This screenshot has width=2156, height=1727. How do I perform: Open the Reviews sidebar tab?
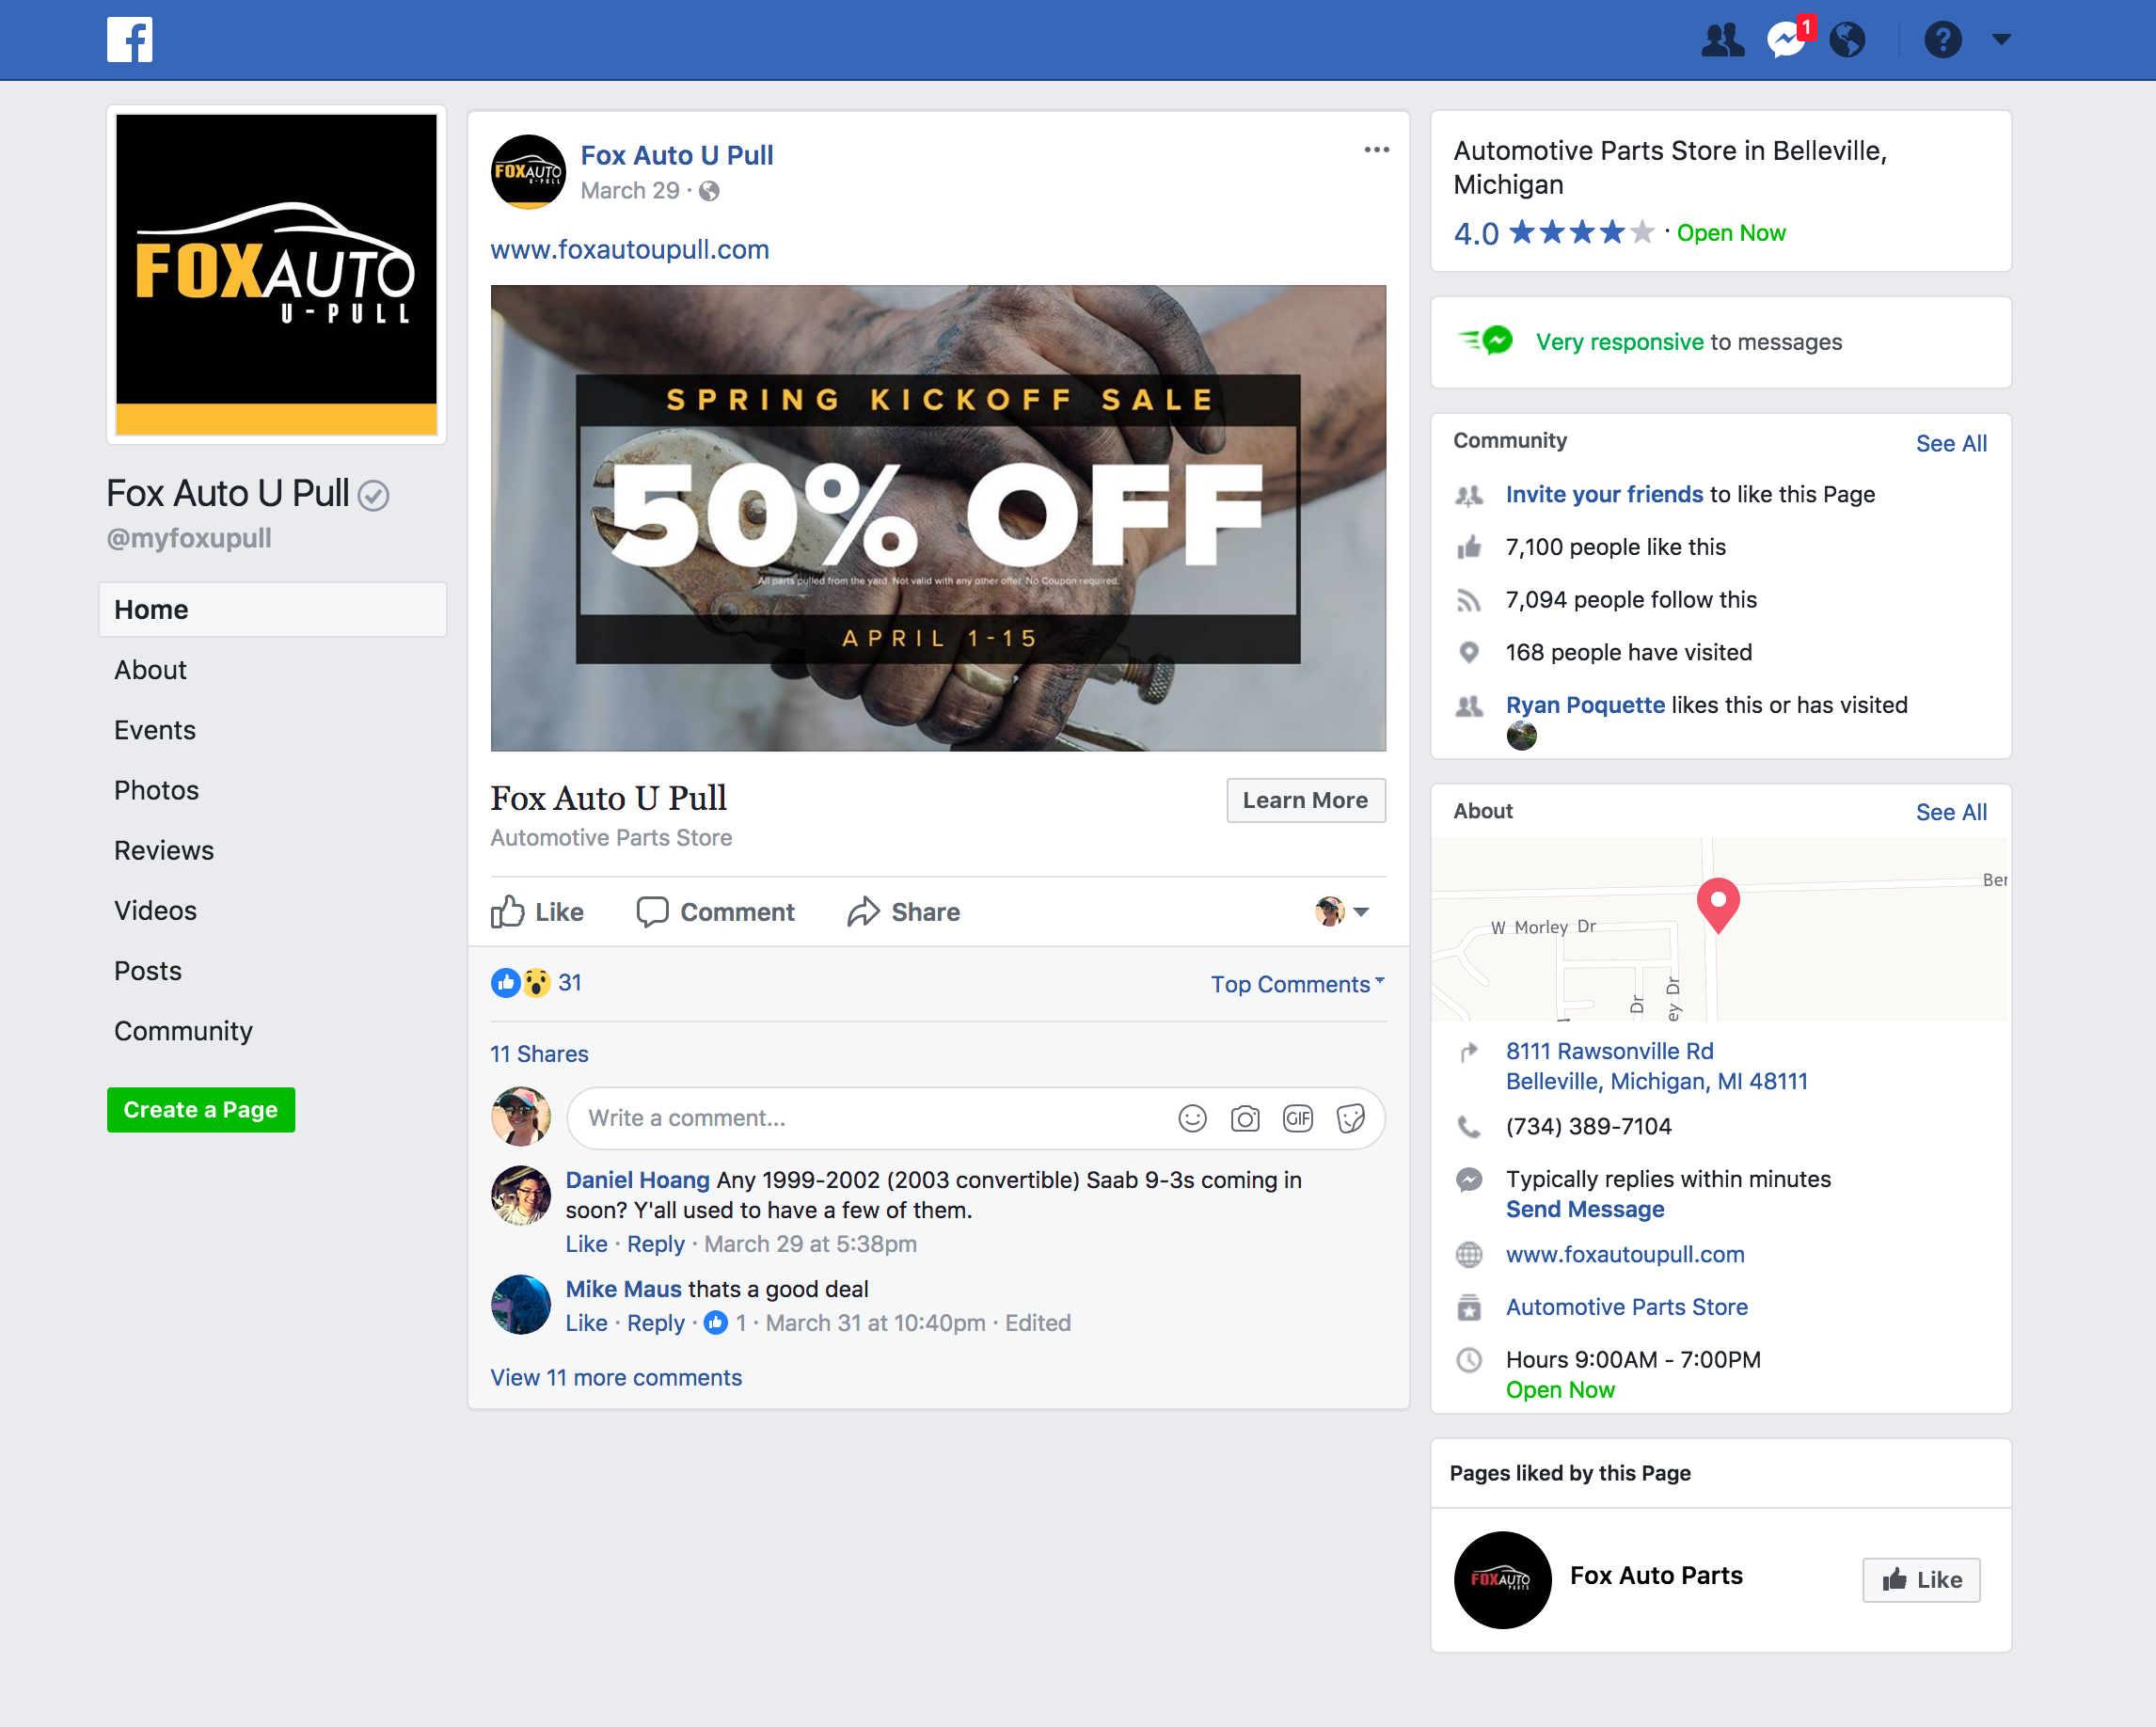(x=164, y=851)
